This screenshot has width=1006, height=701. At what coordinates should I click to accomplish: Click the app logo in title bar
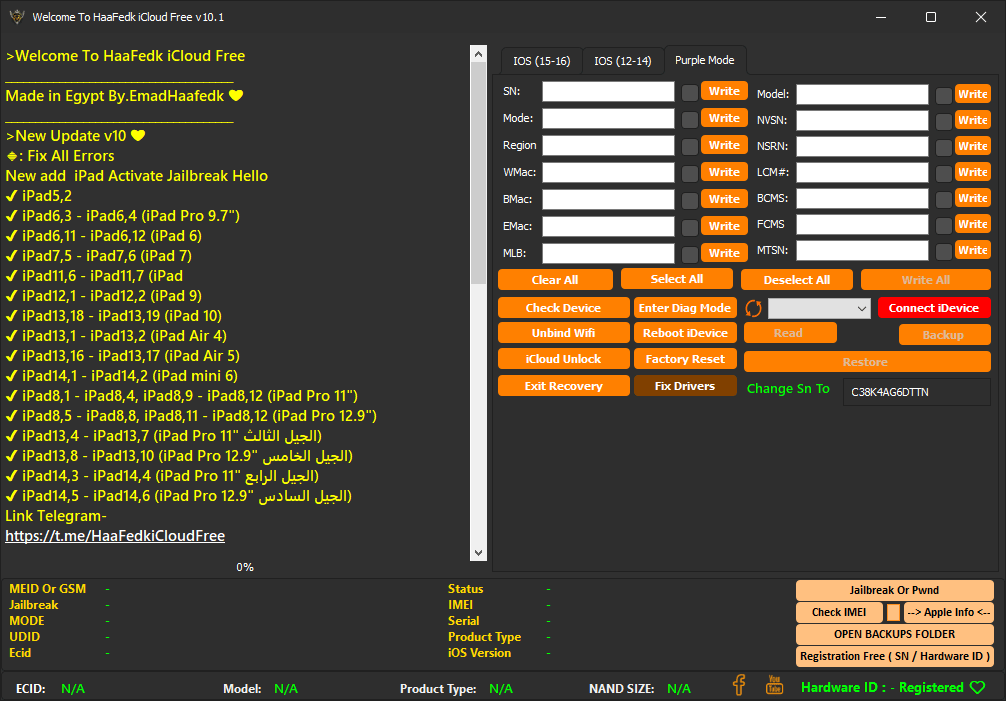[x=16, y=17]
